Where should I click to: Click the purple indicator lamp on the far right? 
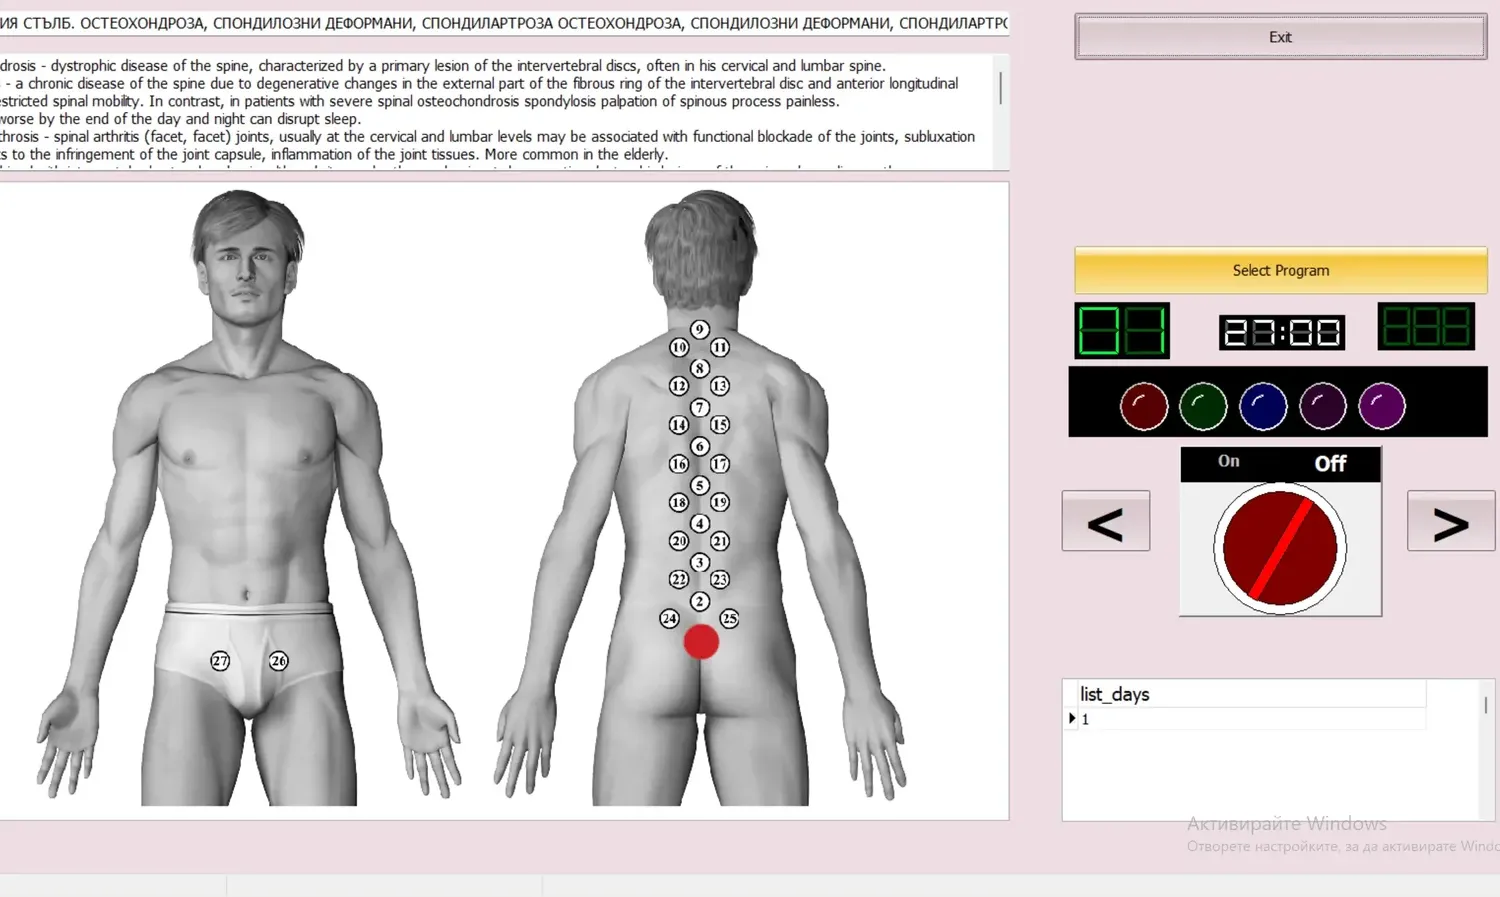tap(1382, 406)
